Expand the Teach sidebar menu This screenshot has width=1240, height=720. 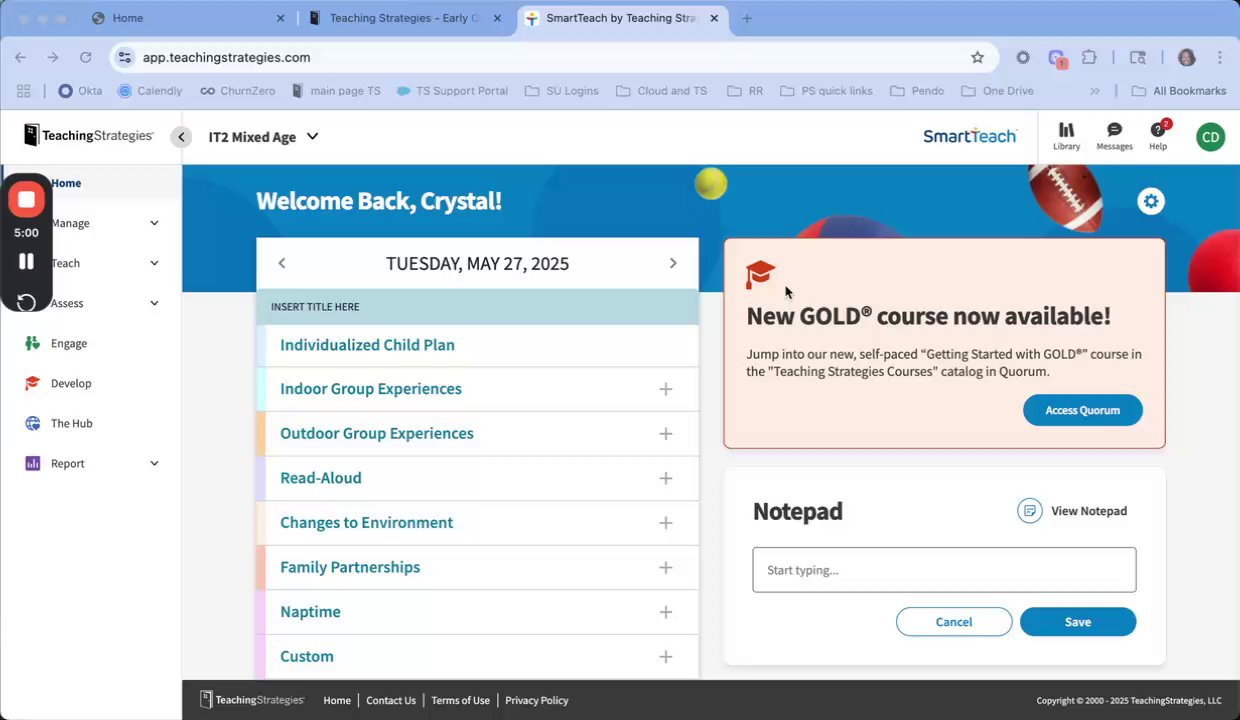tap(154, 263)
